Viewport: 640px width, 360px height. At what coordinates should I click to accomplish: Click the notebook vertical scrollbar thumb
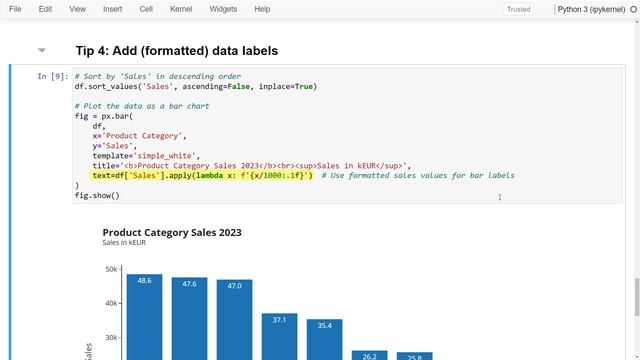point(637,297)
